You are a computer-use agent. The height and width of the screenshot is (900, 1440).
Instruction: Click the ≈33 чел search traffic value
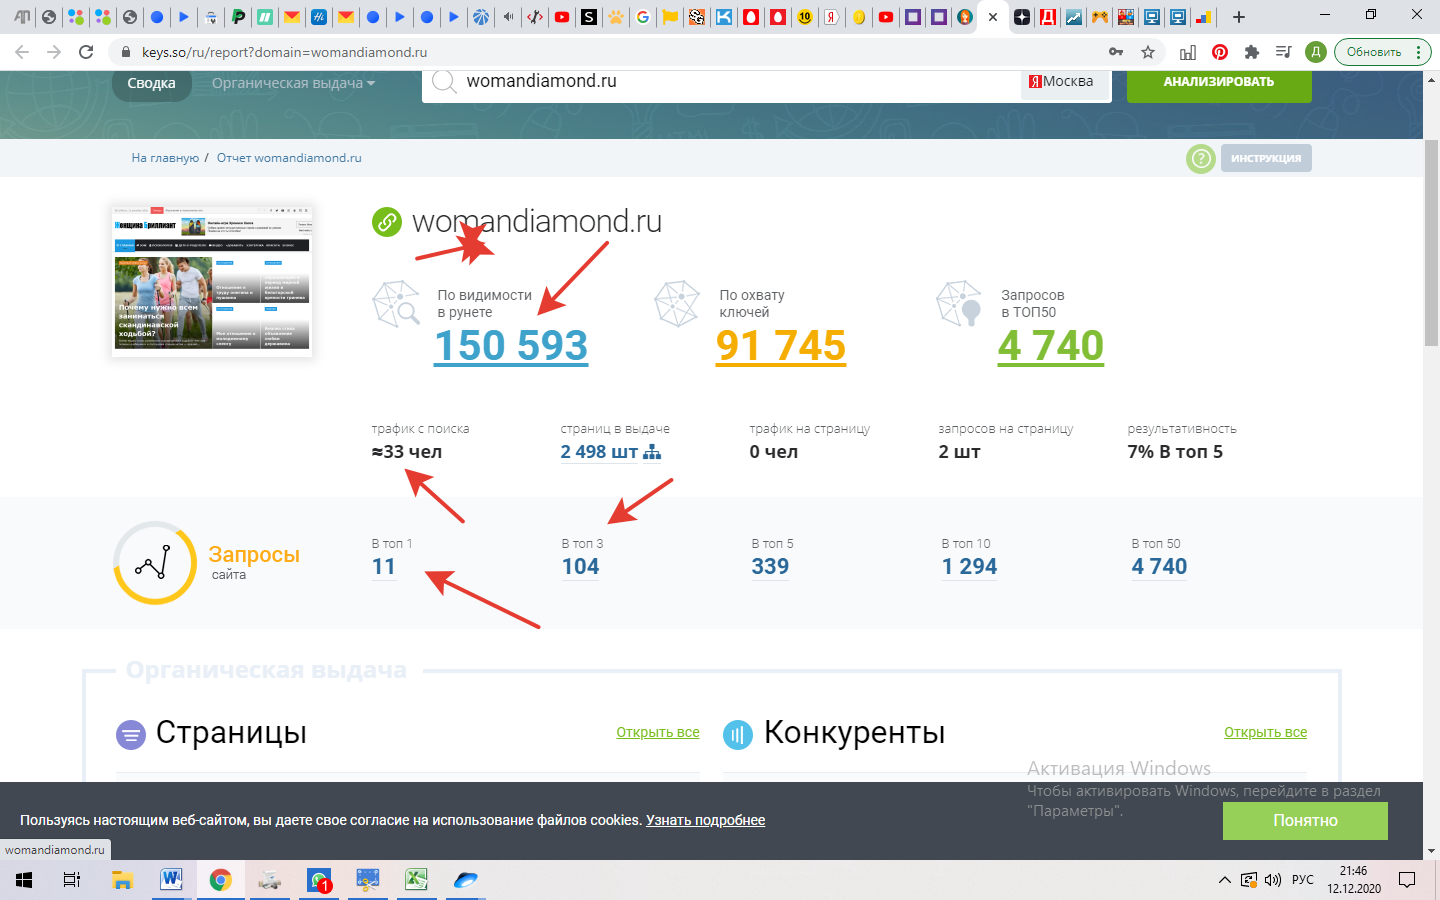pyautogui.click(x=407, y=452)
